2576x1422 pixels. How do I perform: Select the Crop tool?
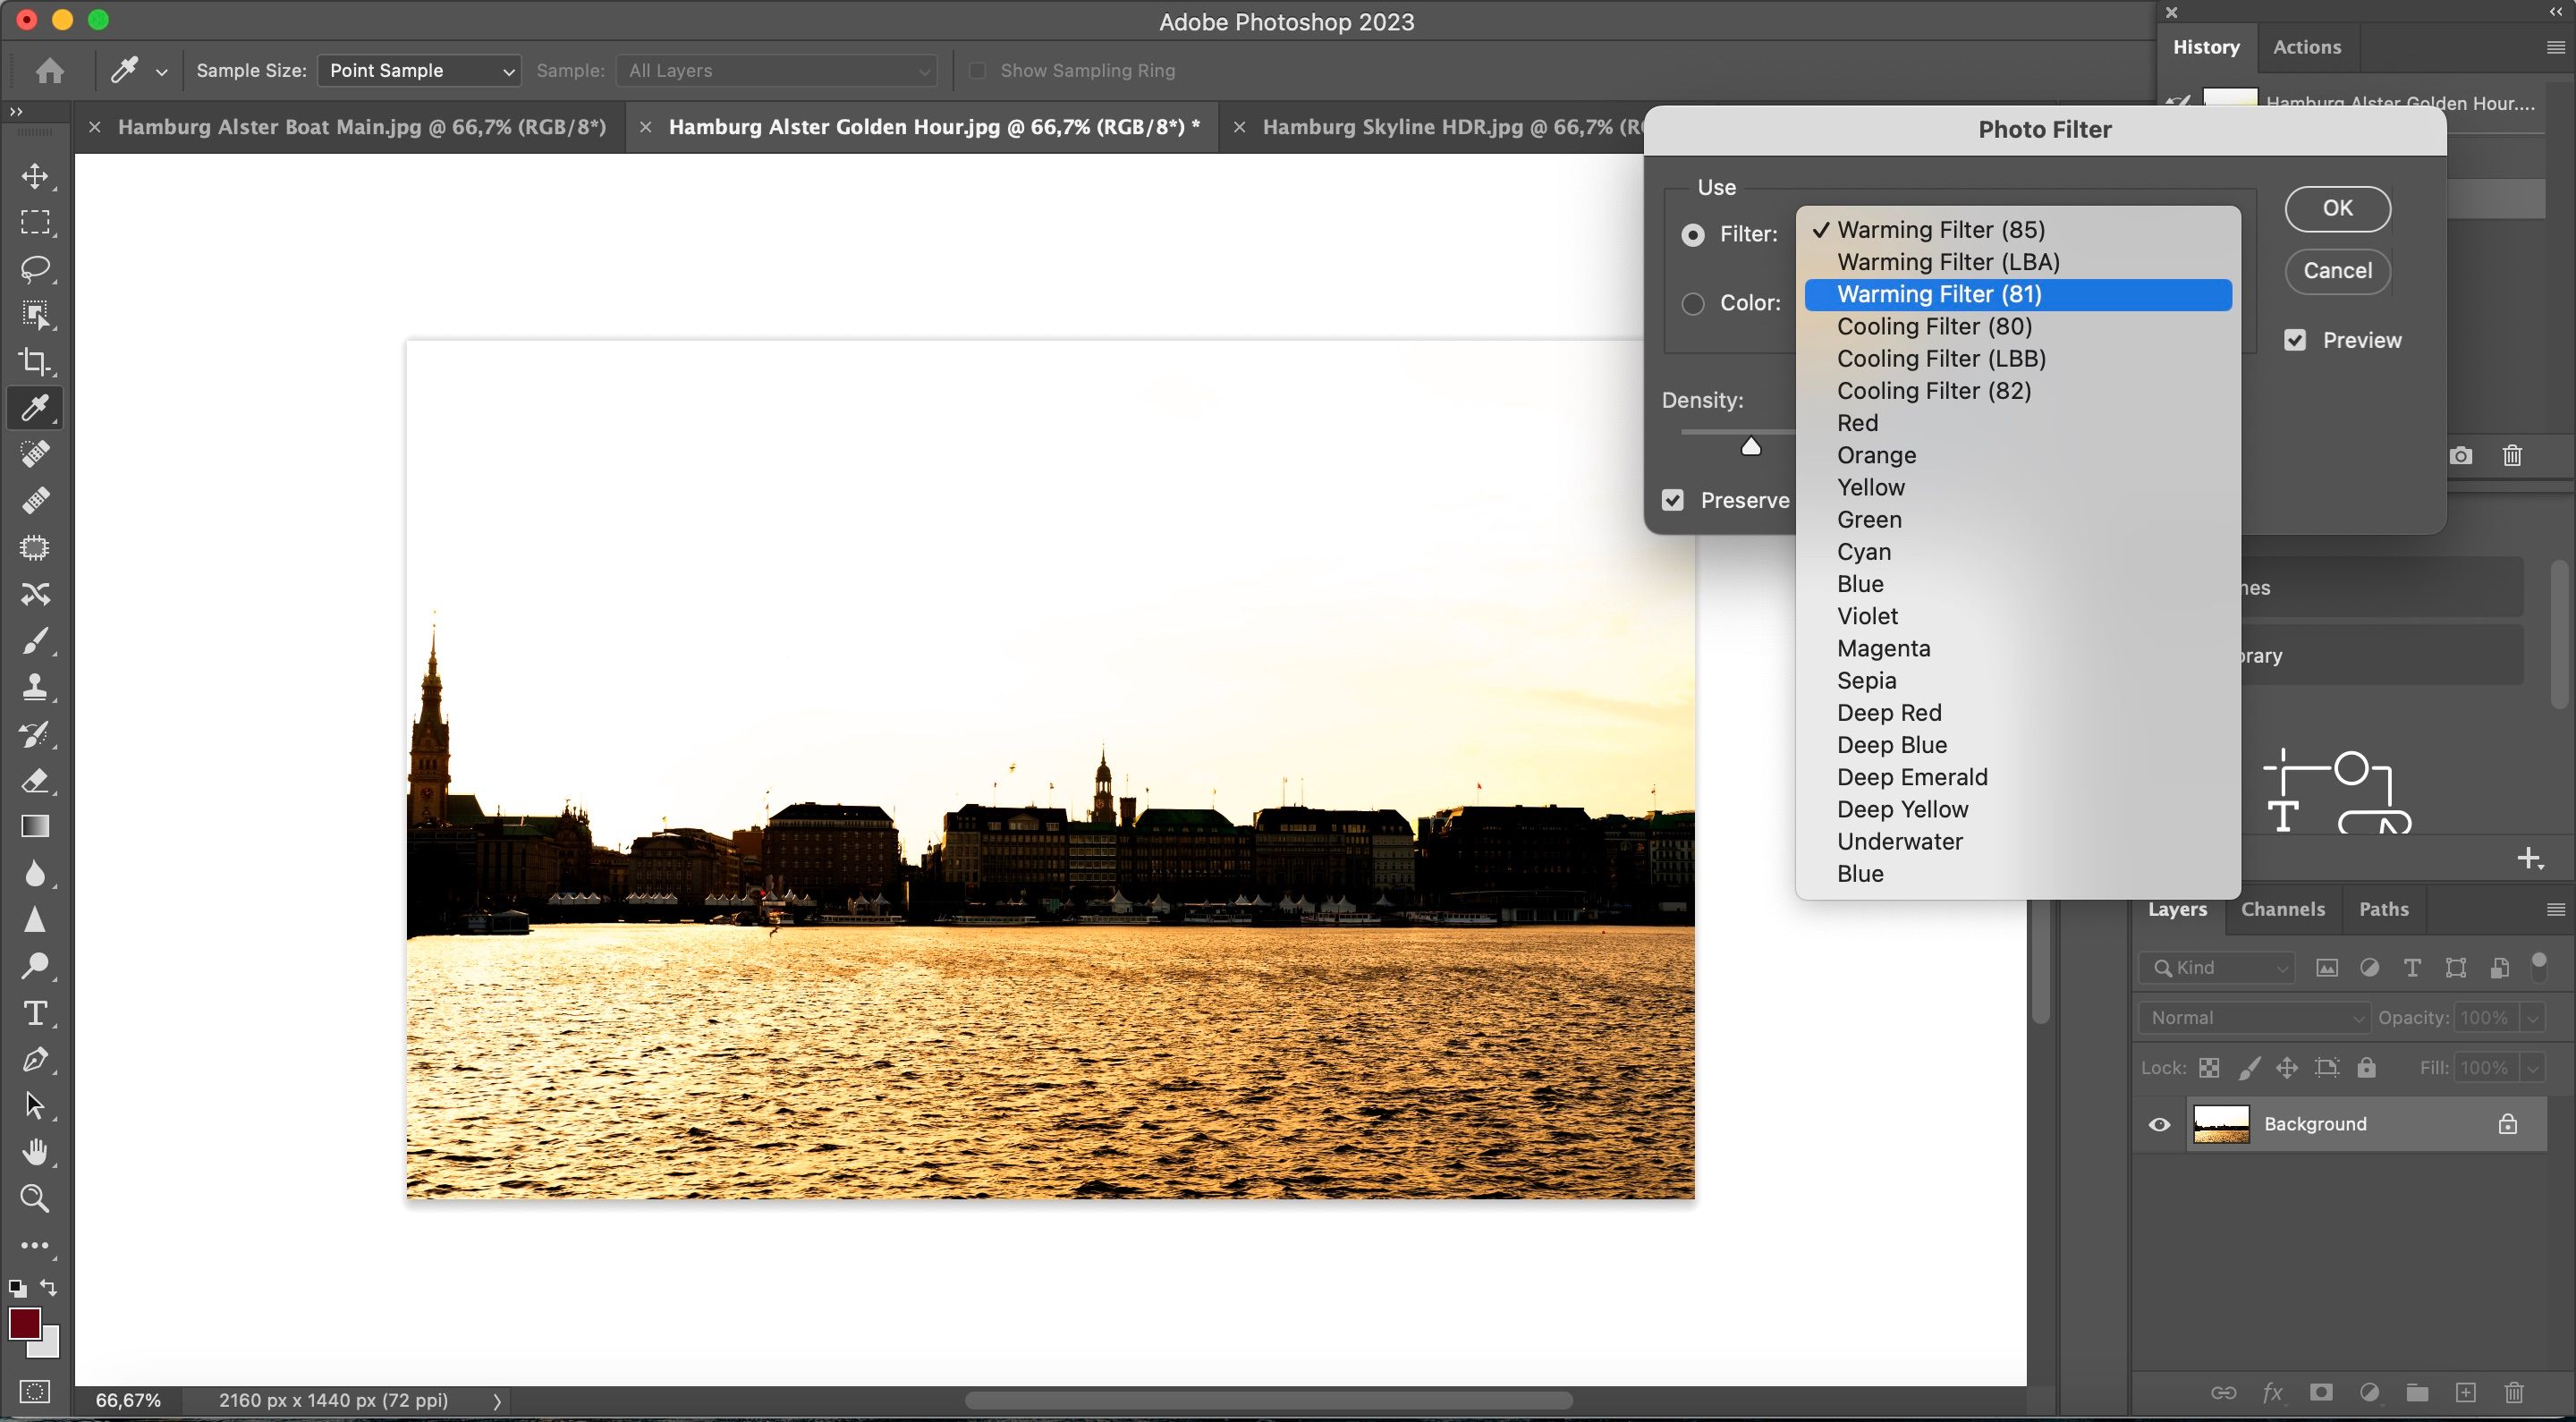[x=35, y=361]
